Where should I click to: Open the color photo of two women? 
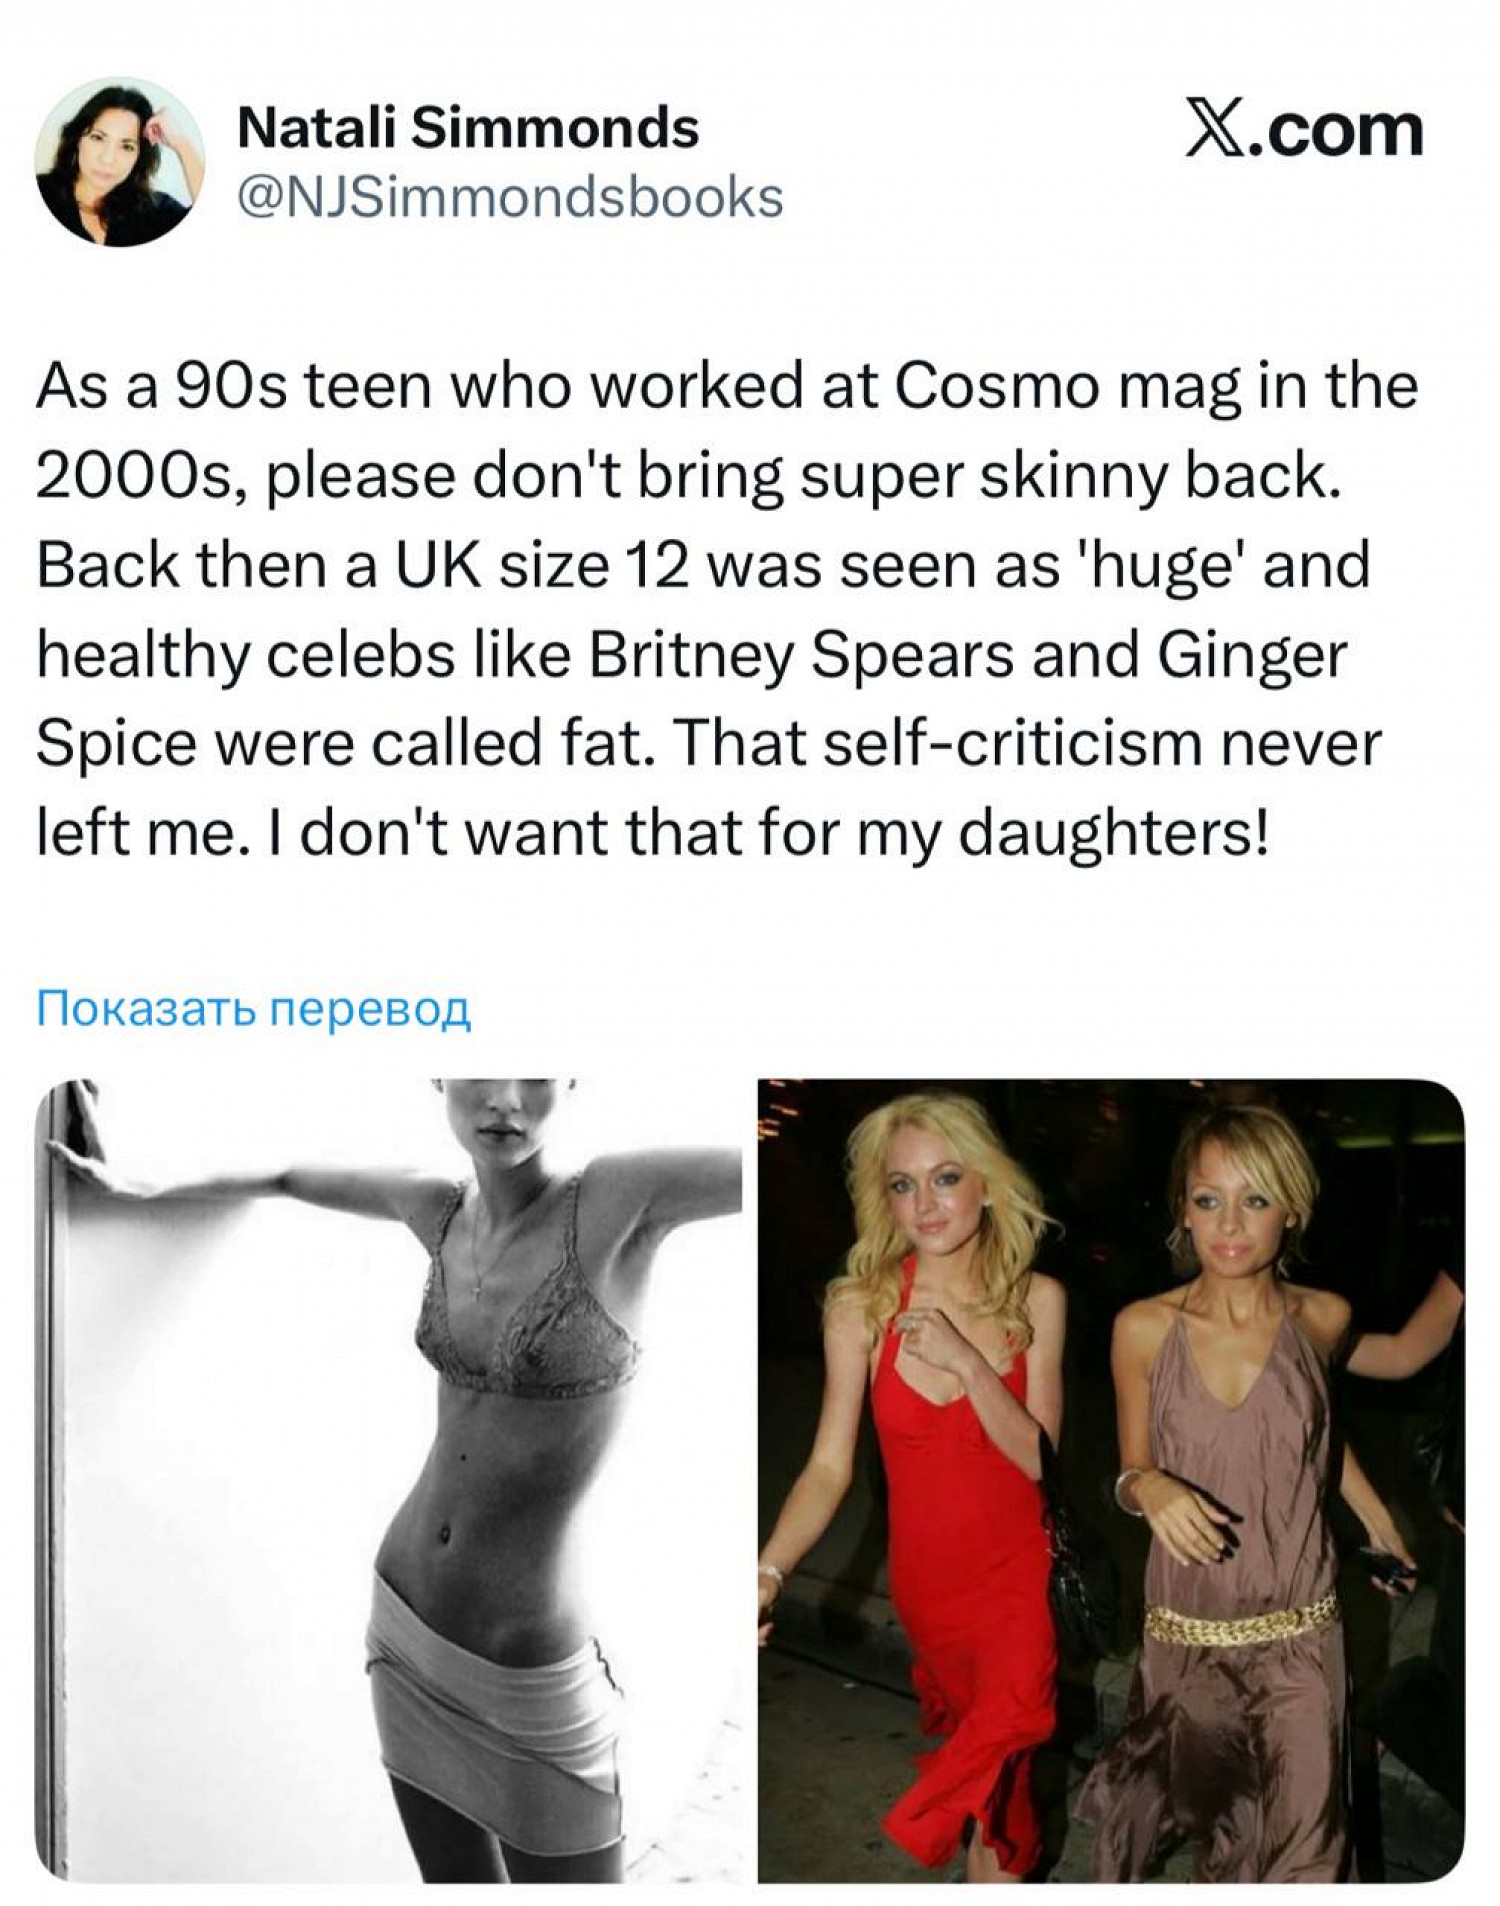(1110, 1480)
